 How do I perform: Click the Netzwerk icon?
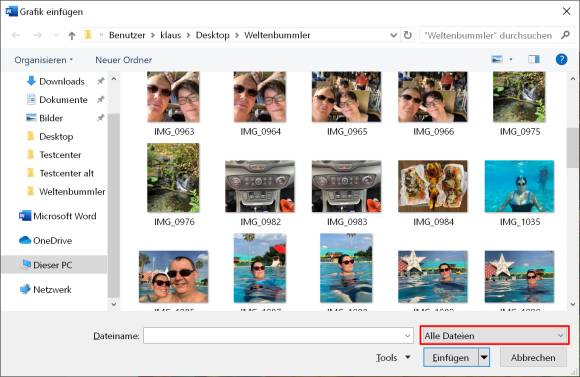(25, 289)
